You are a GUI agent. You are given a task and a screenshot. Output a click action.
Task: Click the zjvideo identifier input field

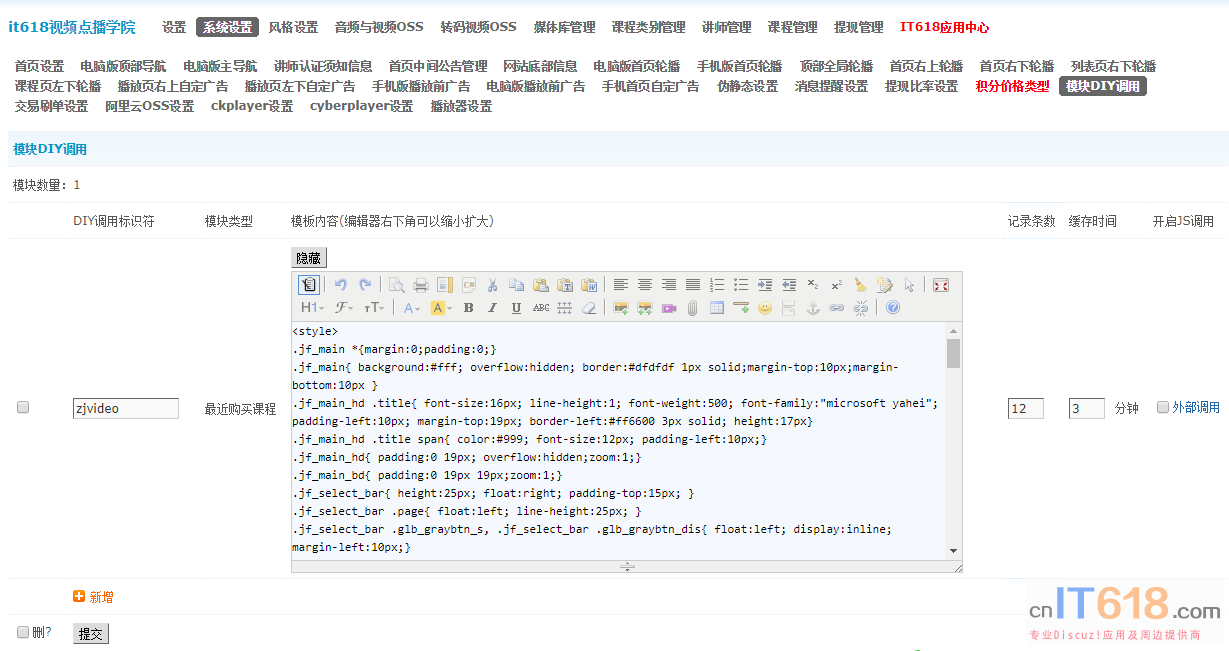(126, 408)
